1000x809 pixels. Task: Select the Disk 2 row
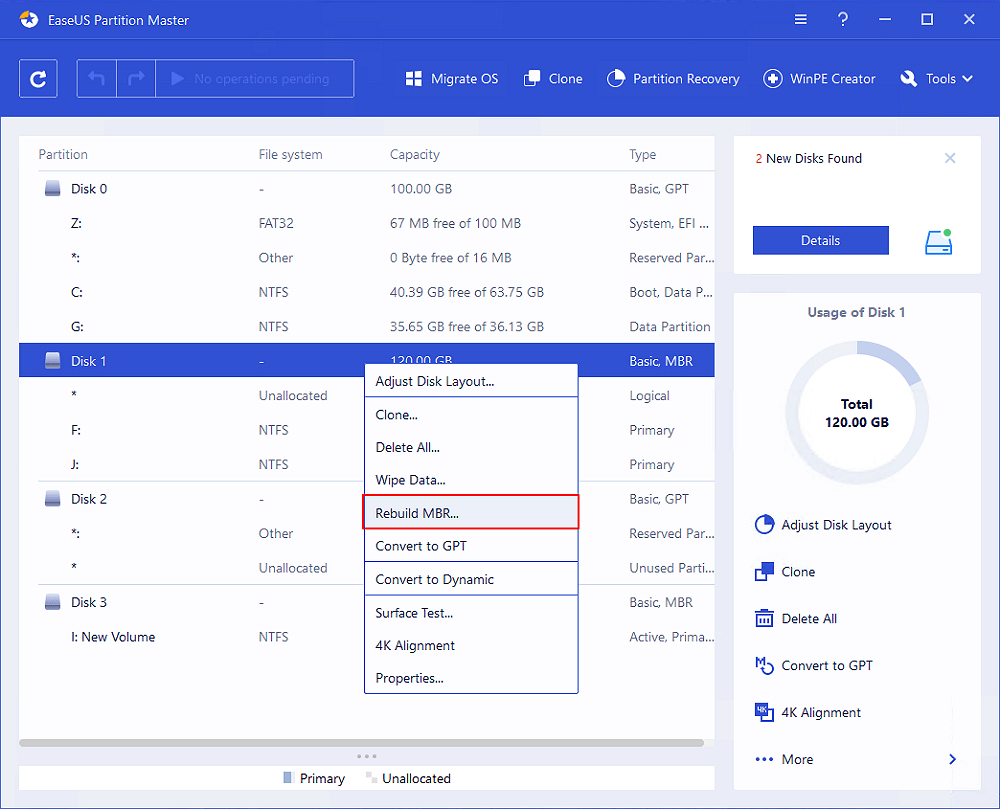[367, 499]
